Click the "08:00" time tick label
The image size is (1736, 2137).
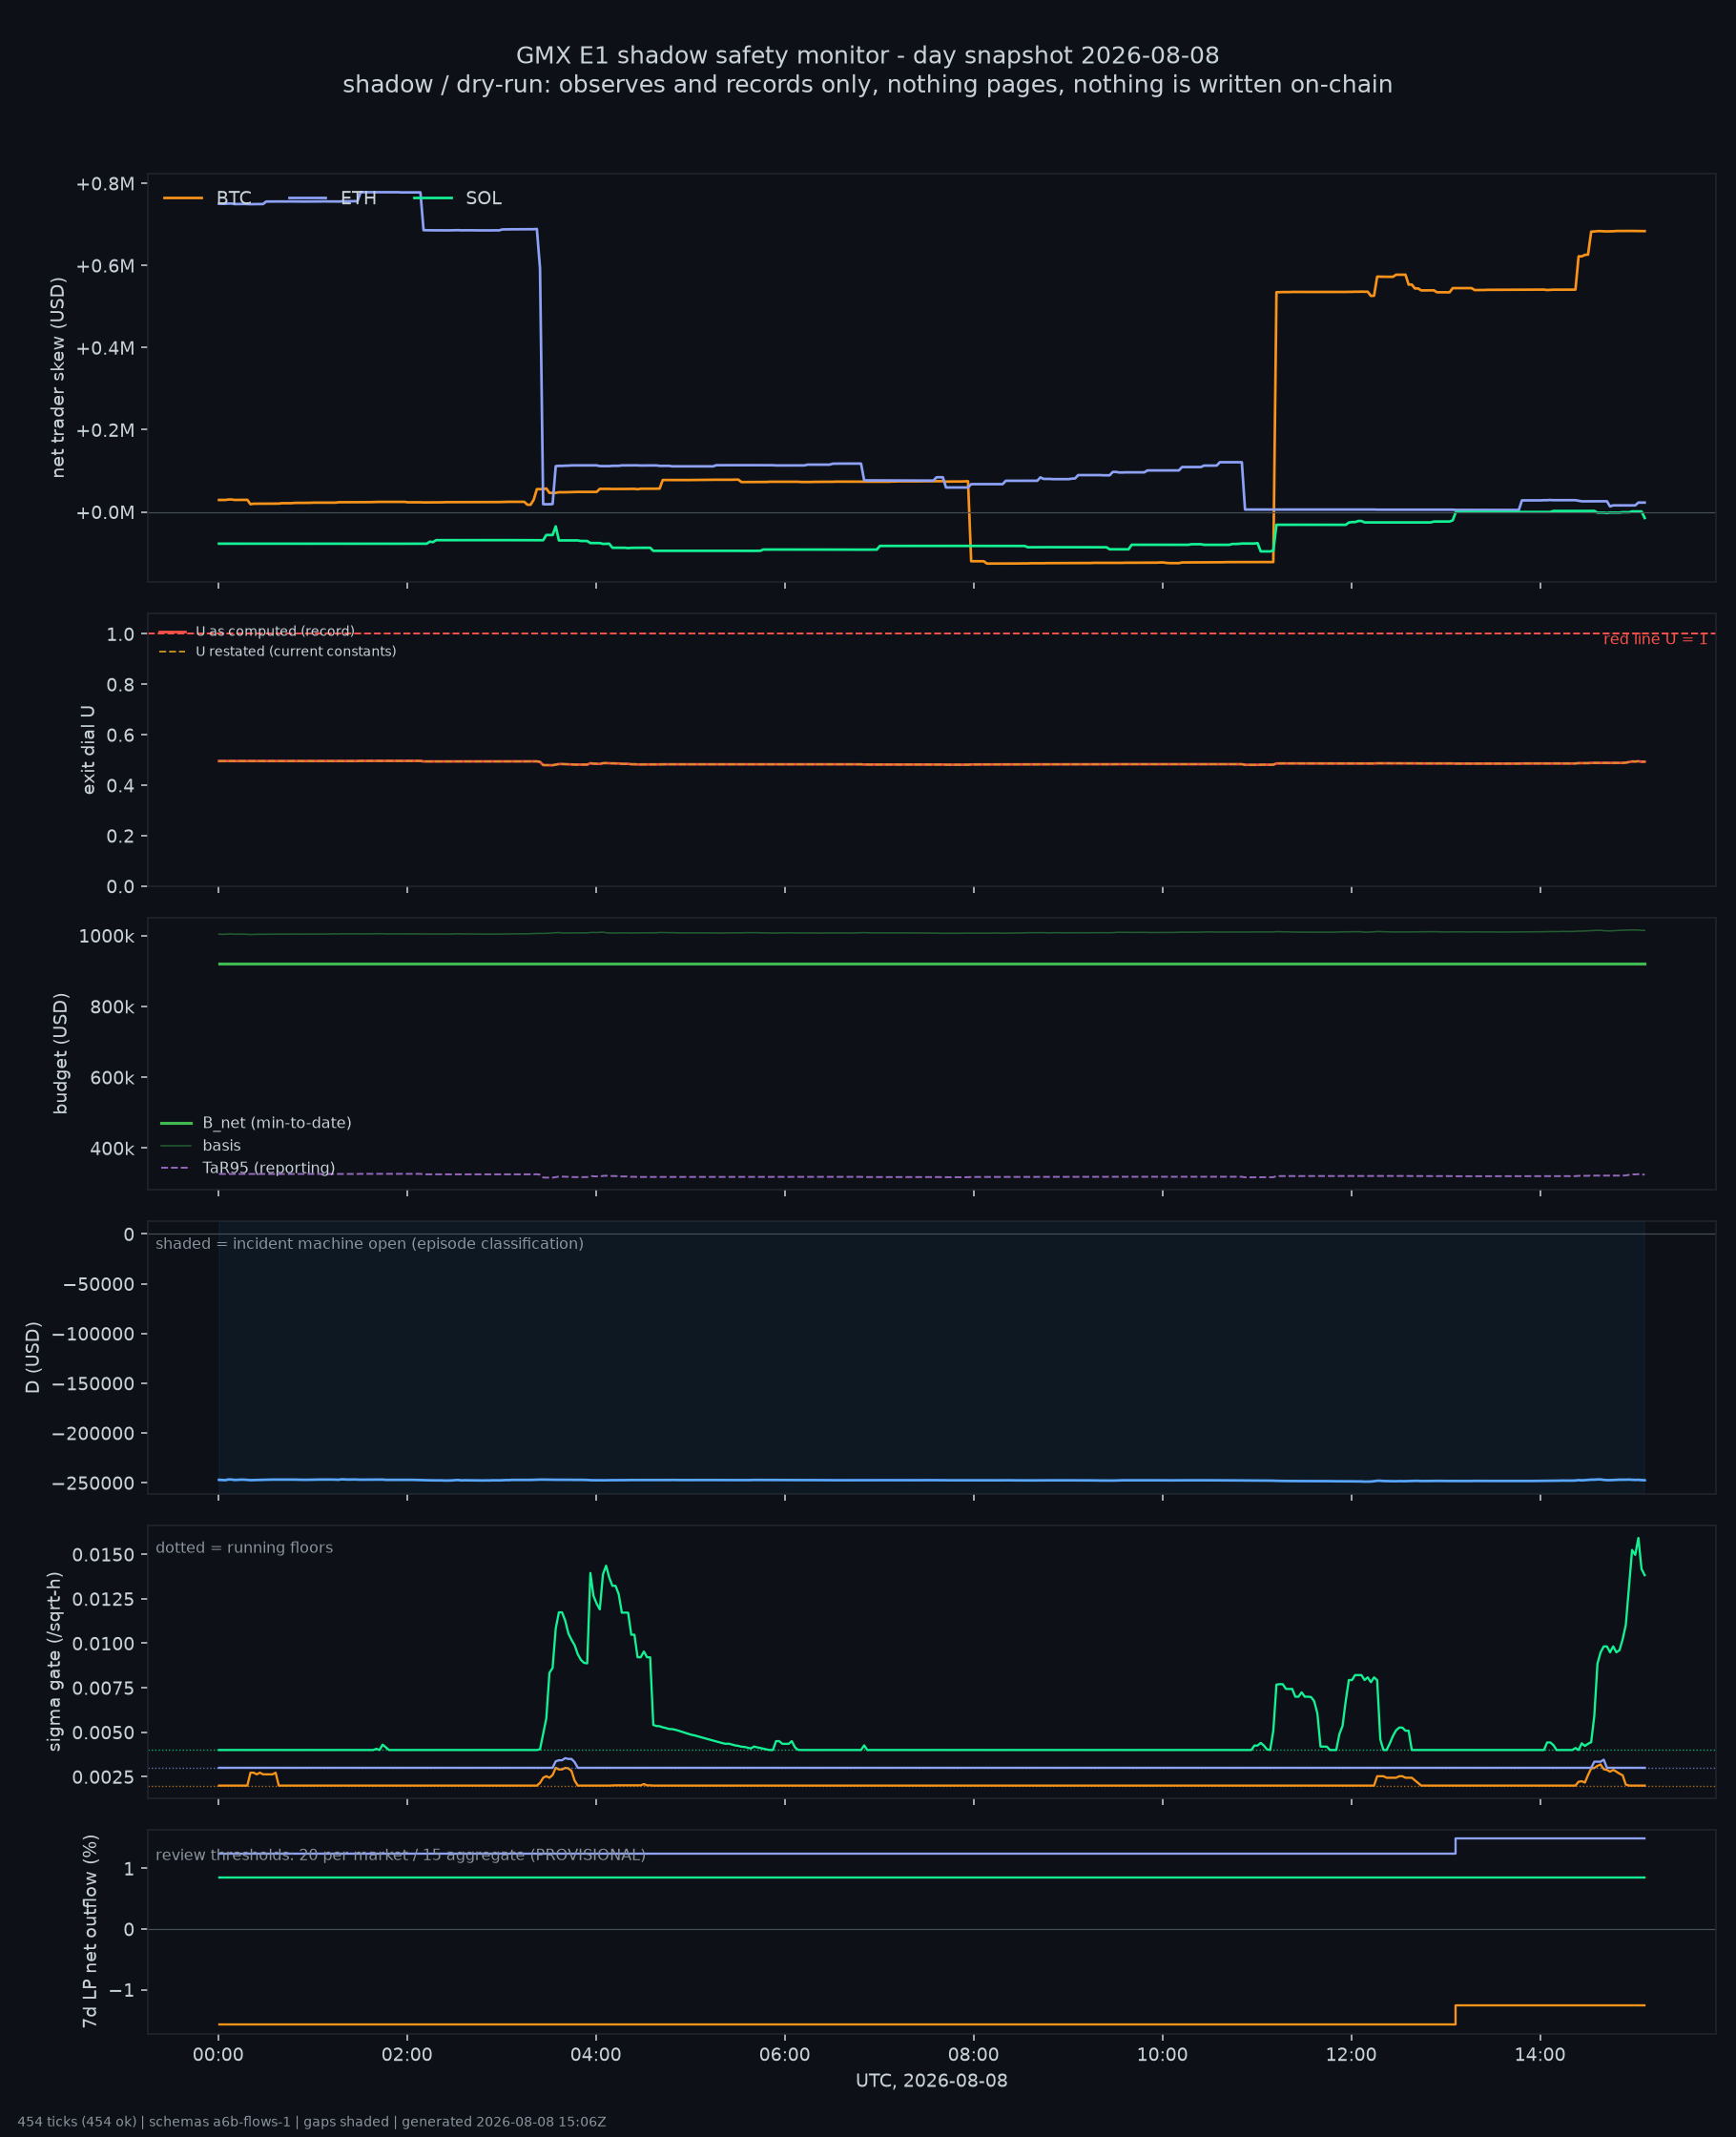pyautogui.click(x=974, y=2055)
